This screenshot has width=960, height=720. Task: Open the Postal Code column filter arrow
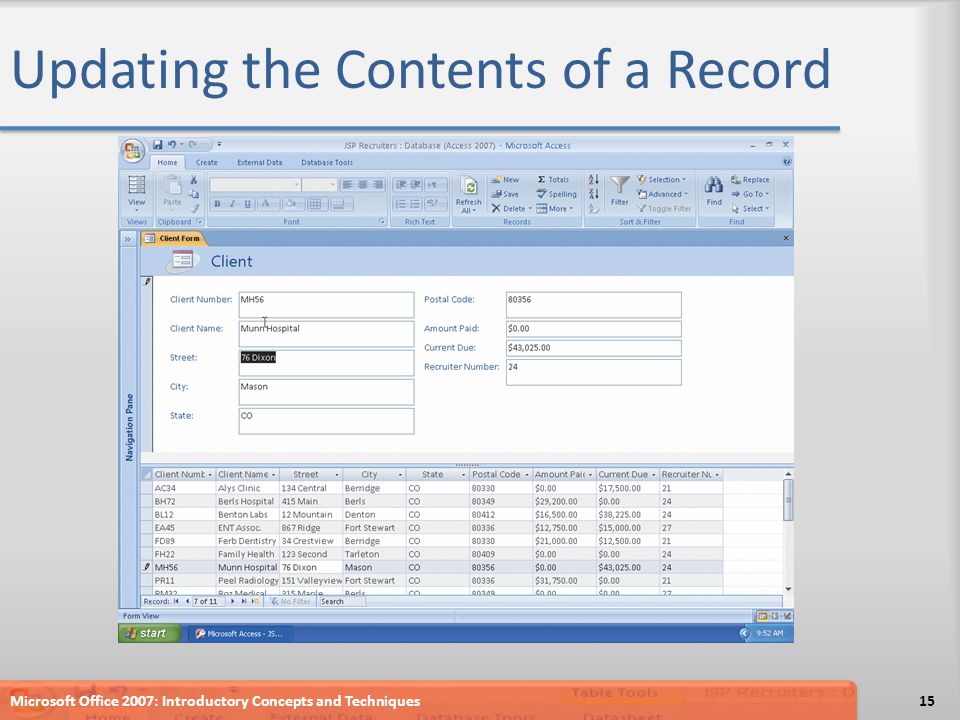point(527,474)
